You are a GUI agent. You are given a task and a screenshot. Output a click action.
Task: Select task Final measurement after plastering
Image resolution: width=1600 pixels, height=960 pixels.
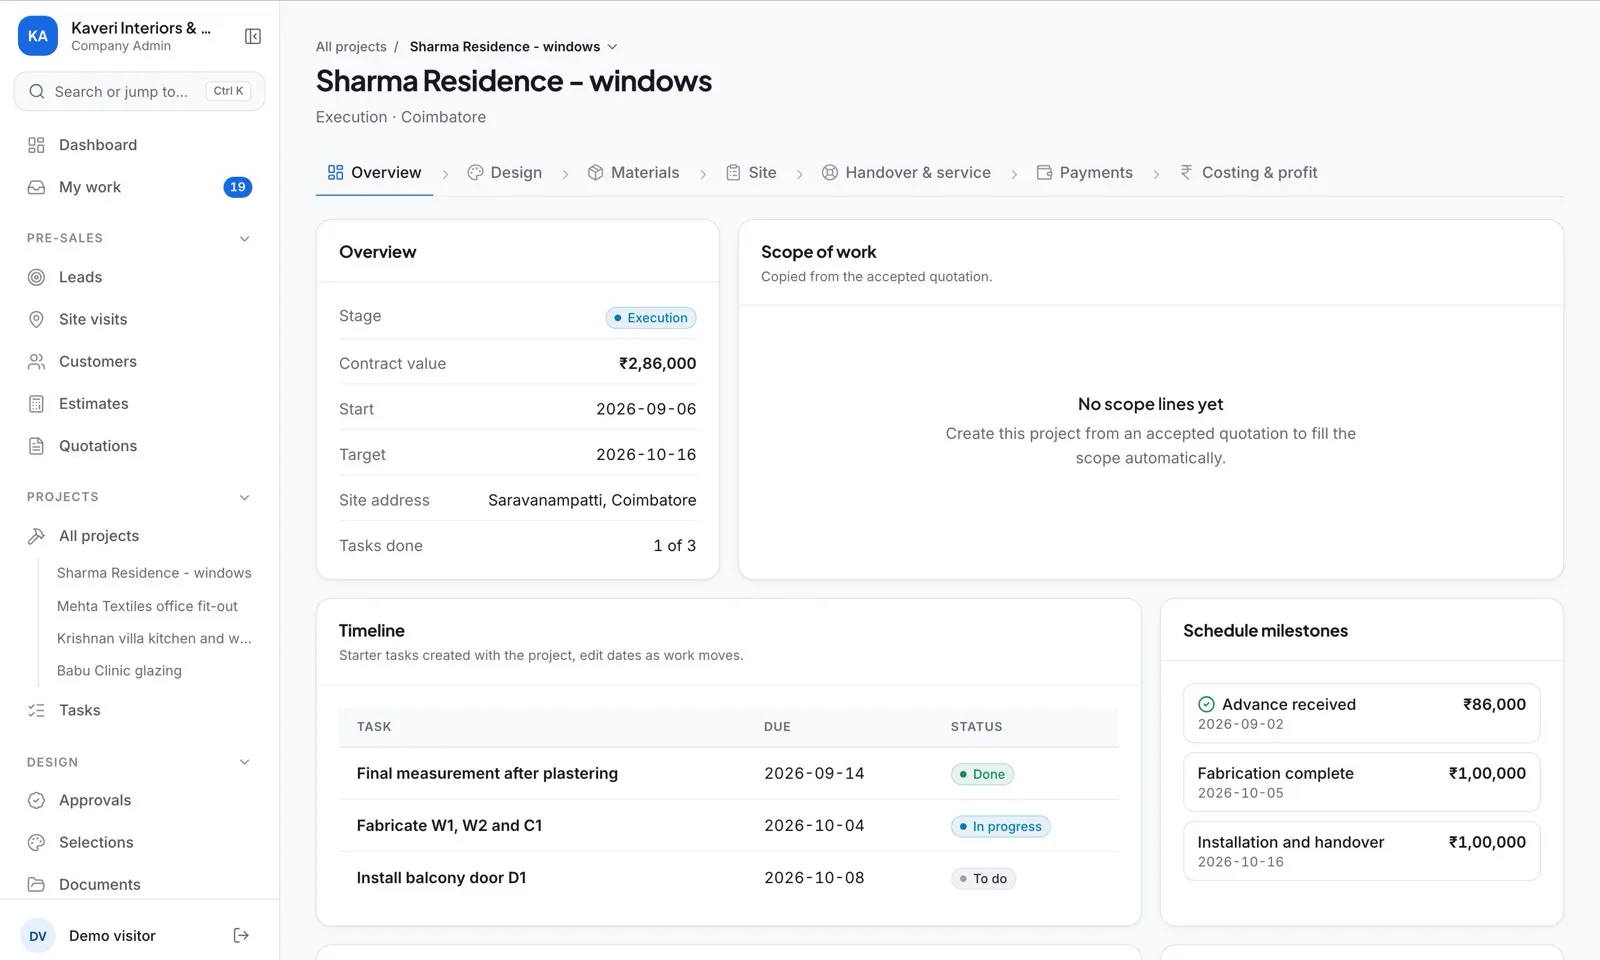point(487,773)
